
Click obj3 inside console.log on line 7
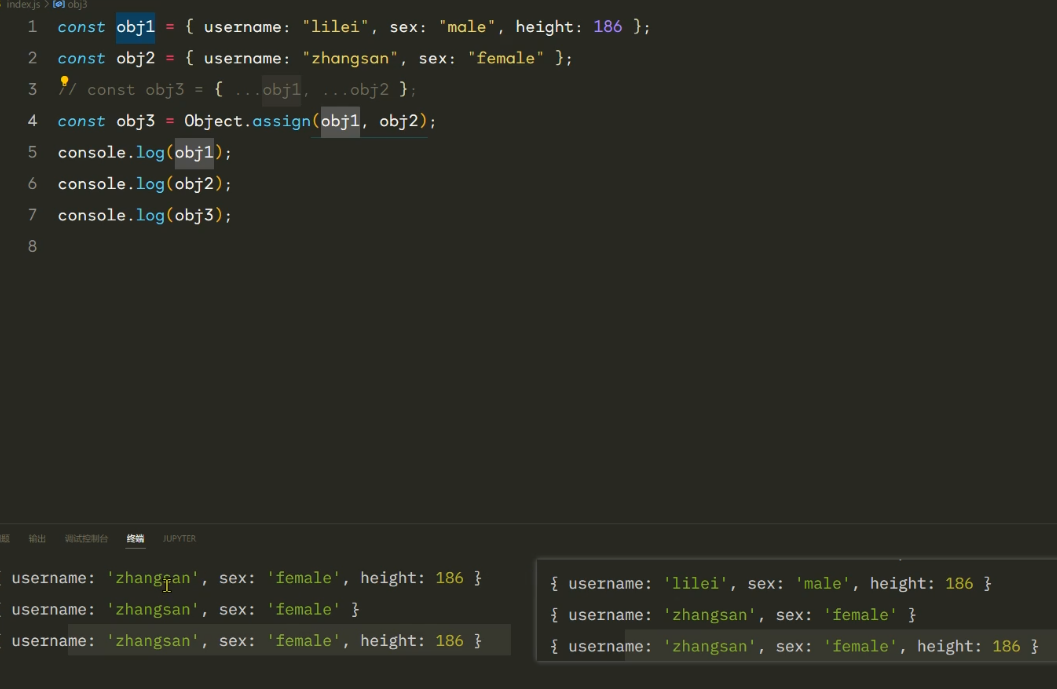[194, 215]
